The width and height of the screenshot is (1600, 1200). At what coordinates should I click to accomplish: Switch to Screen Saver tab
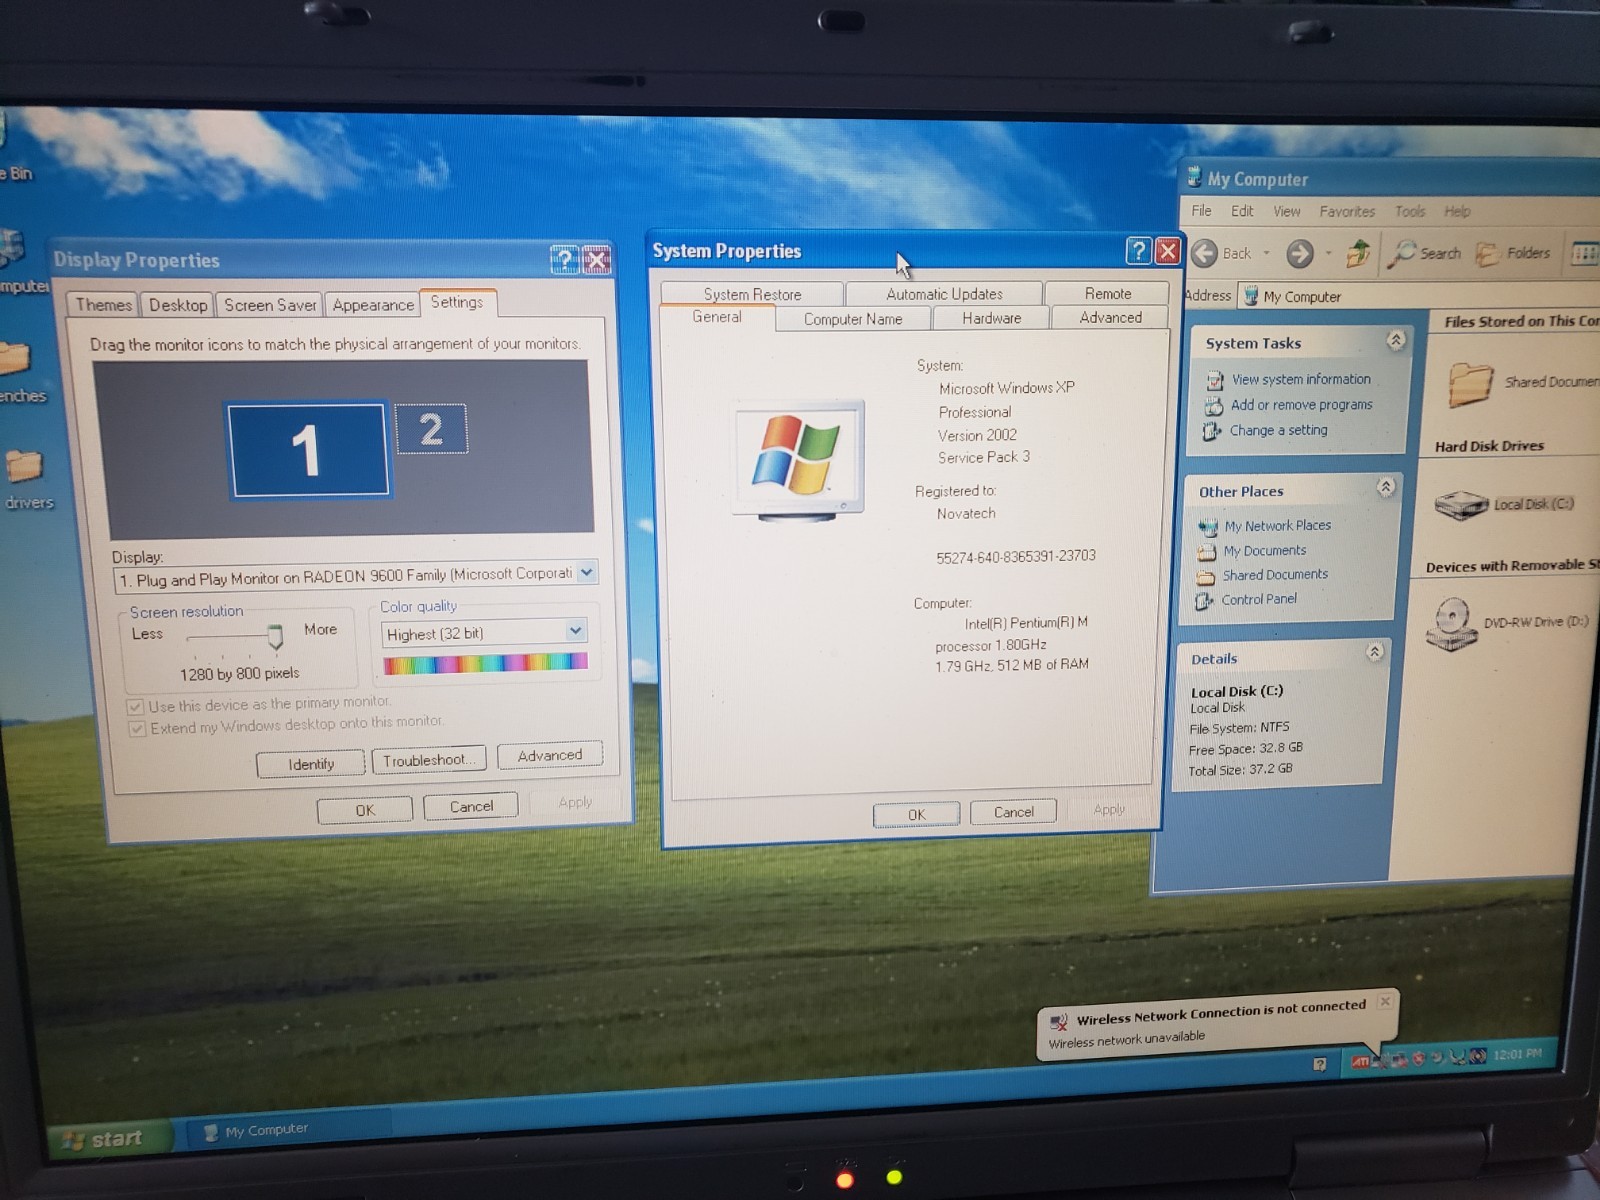[269, 305]
